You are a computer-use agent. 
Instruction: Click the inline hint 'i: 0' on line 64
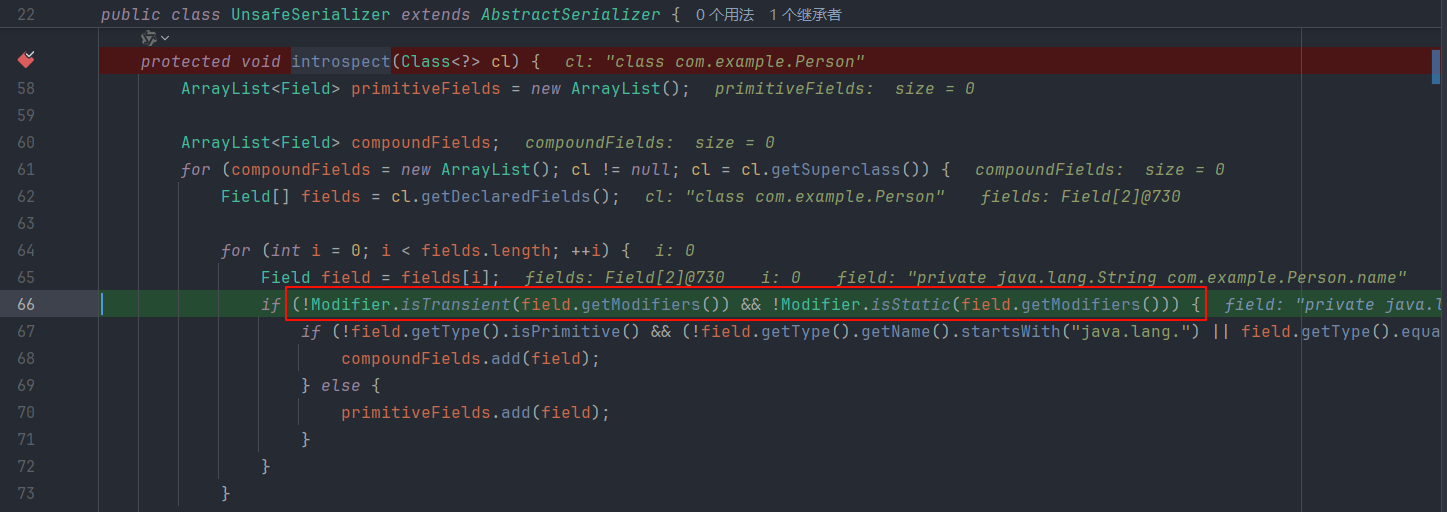(674, 250)
